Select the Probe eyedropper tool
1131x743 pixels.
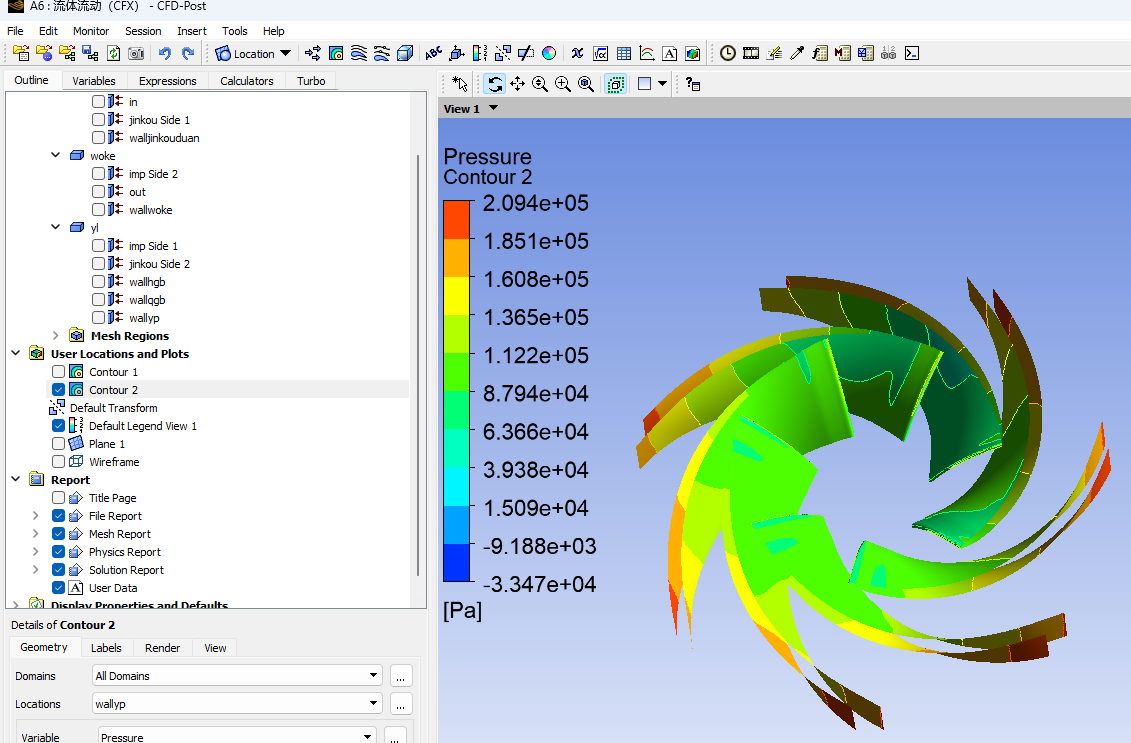797,53
